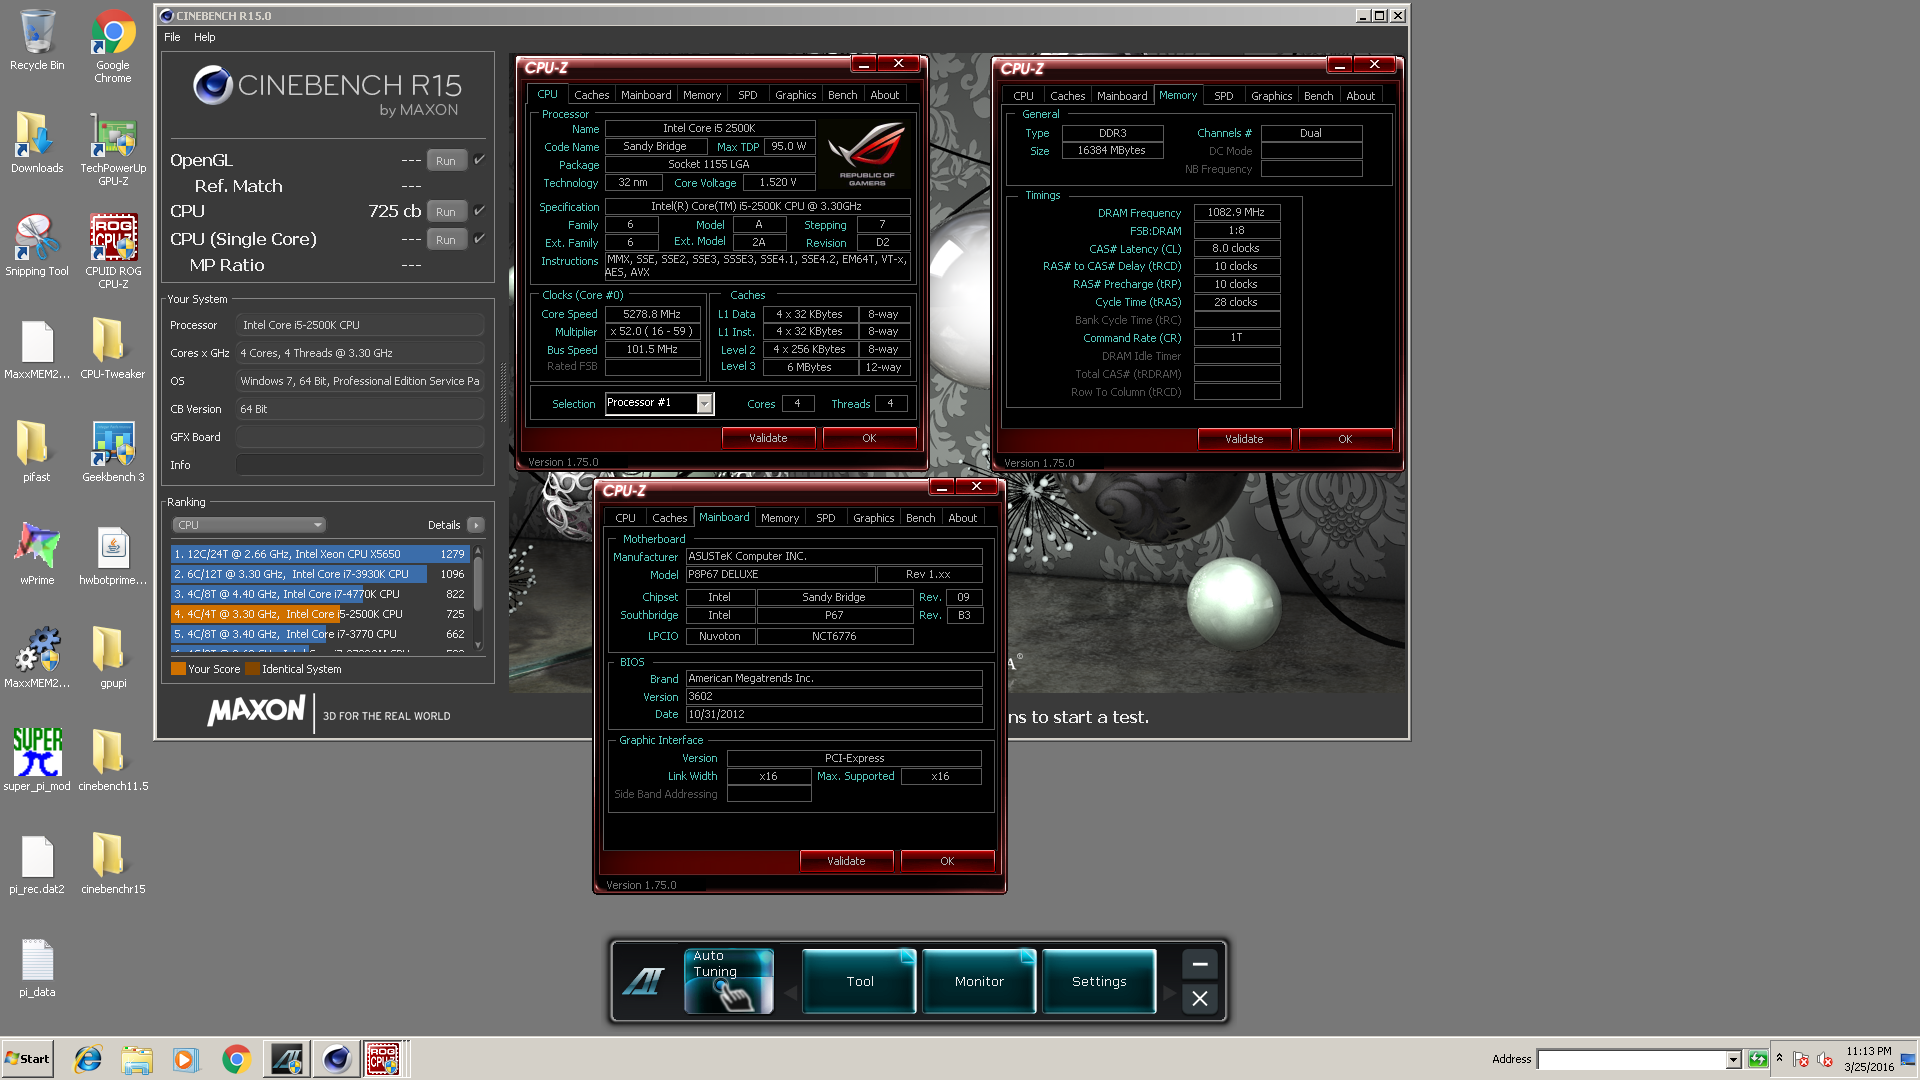Open AI Suite Settings
Screen dimensions: 1920x1080
click(1099, 981)
